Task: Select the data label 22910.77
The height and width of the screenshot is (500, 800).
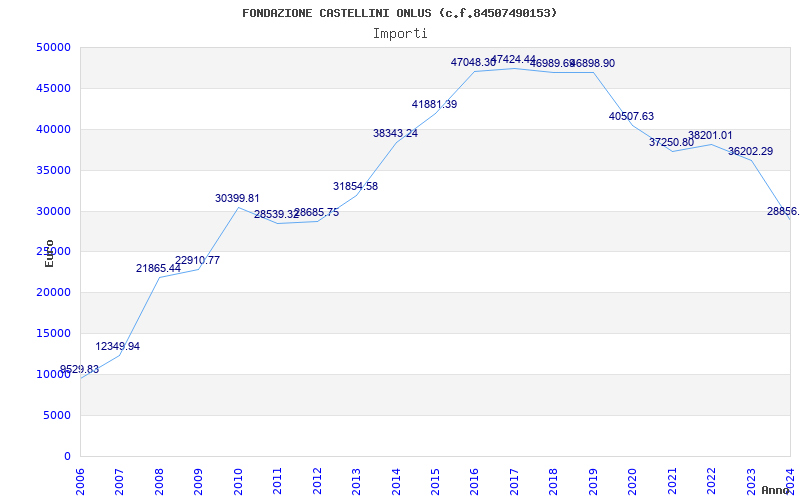Action: tap(197, 260)
